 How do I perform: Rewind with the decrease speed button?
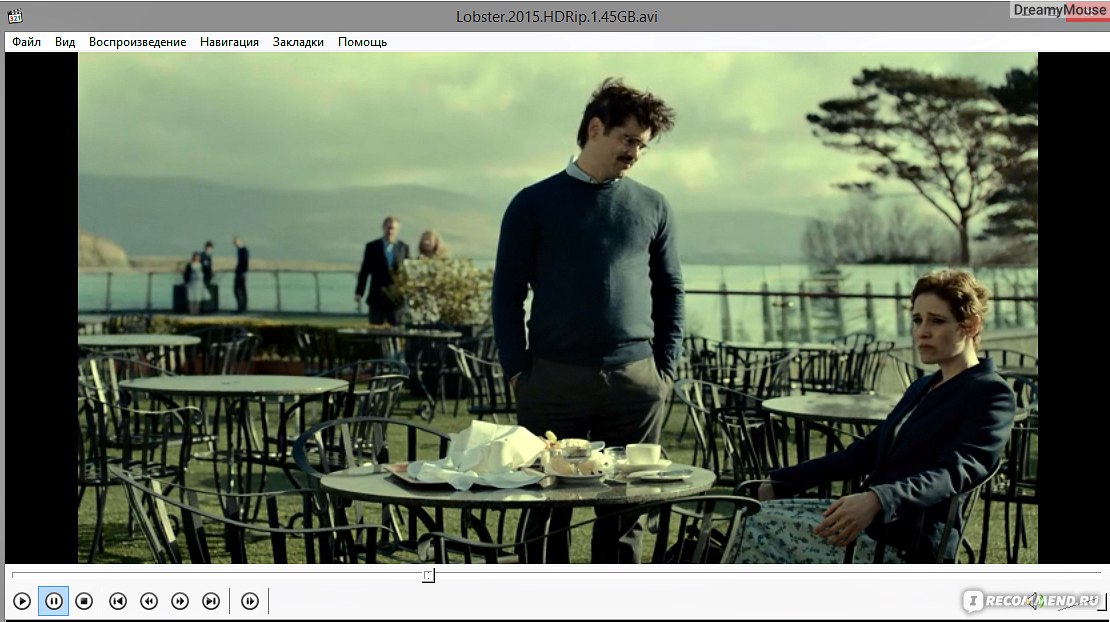[x=149, y=601]
